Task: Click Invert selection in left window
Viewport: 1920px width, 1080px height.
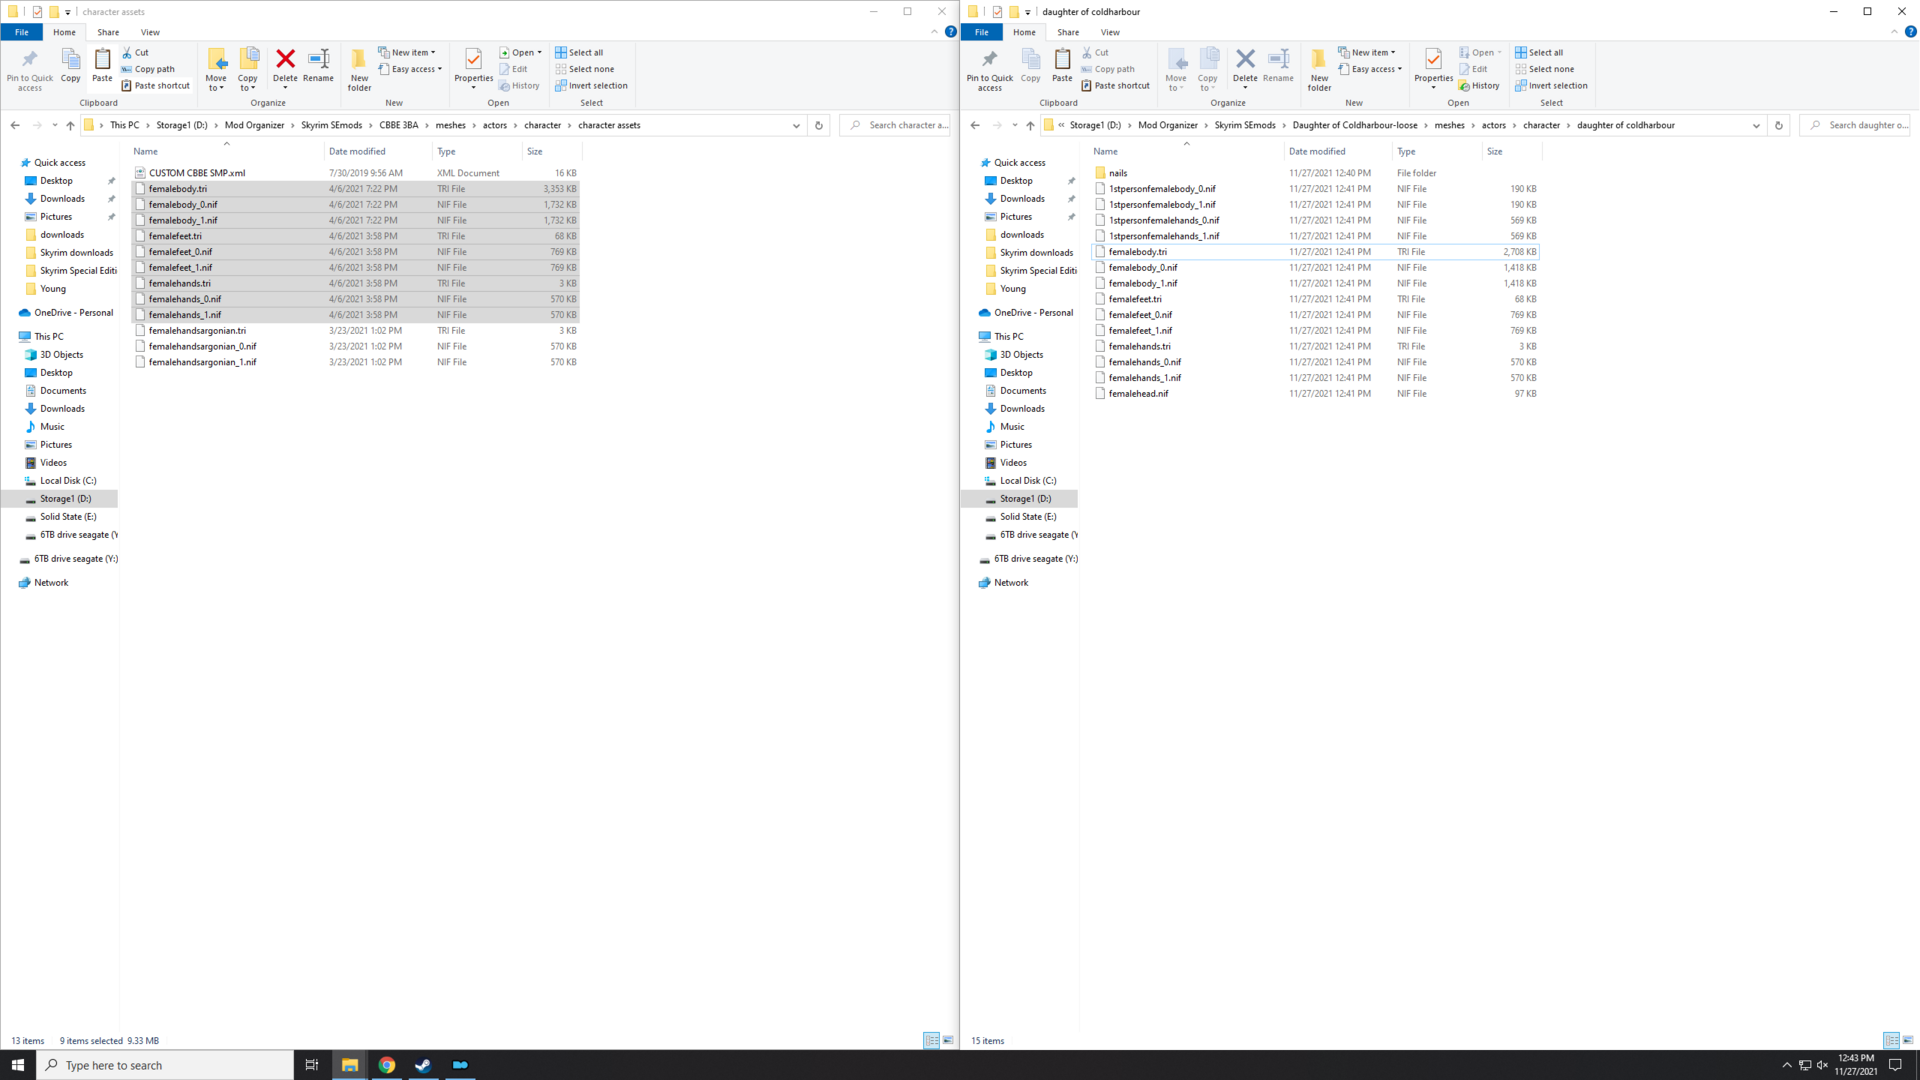Action: coord(591,86)
